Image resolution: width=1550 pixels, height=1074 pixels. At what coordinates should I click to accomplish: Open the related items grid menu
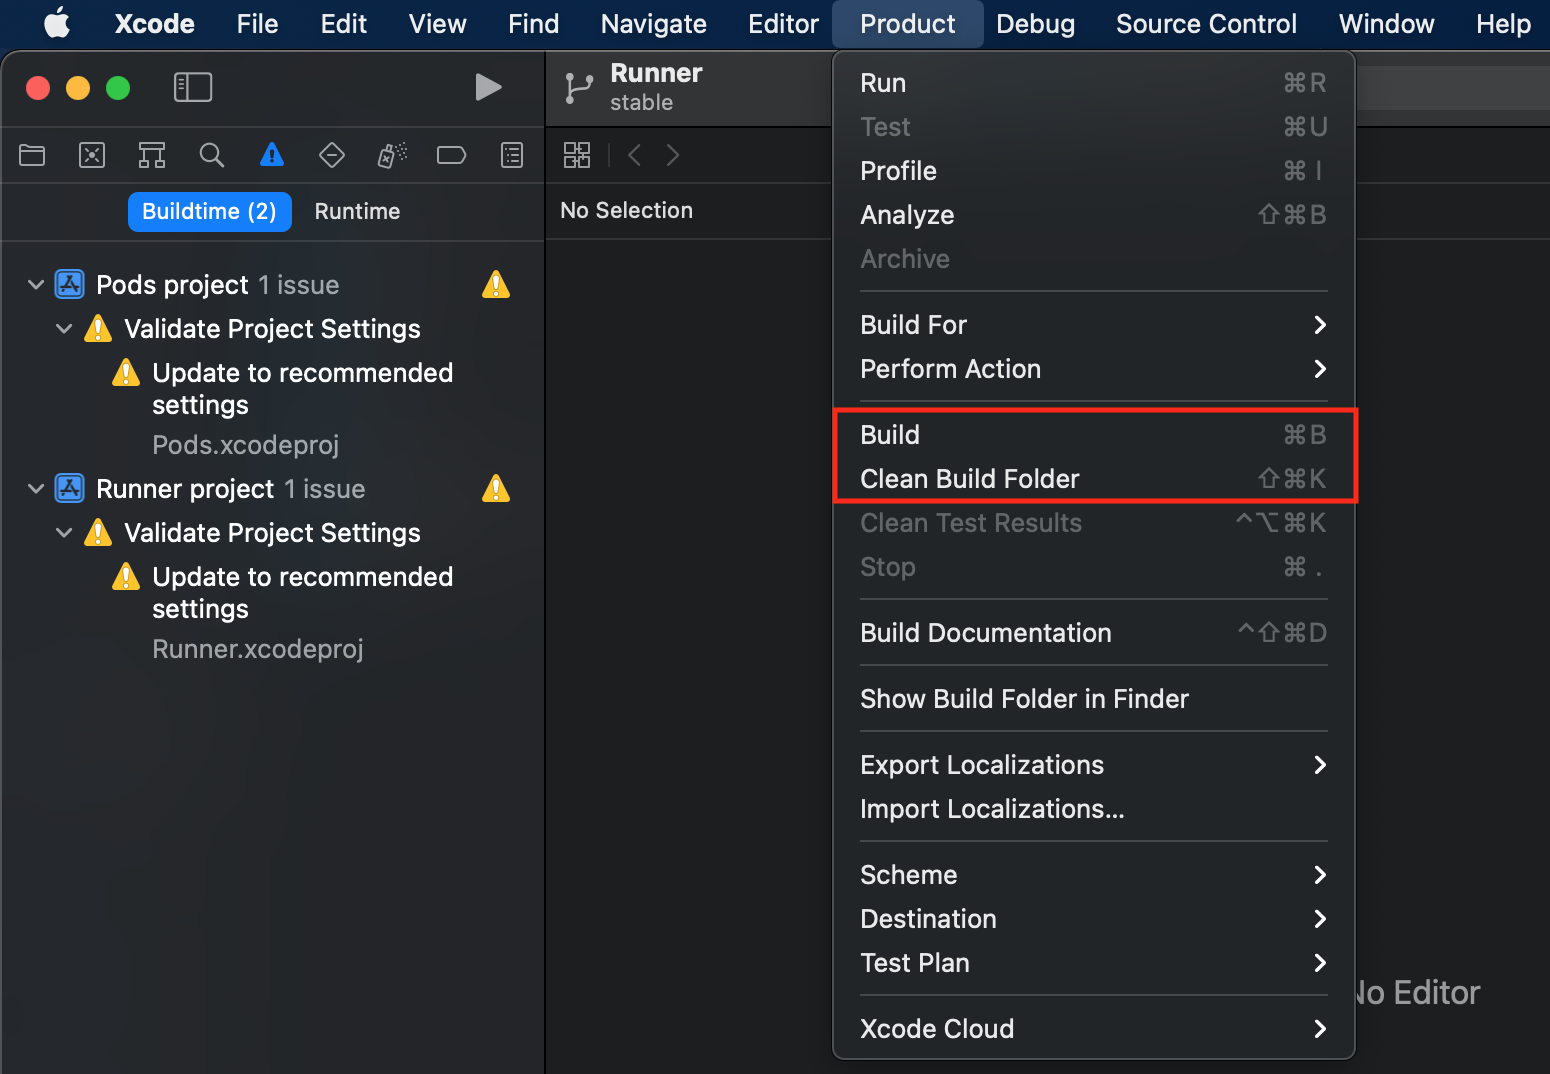pyautogui.click(x=577, y=155)
